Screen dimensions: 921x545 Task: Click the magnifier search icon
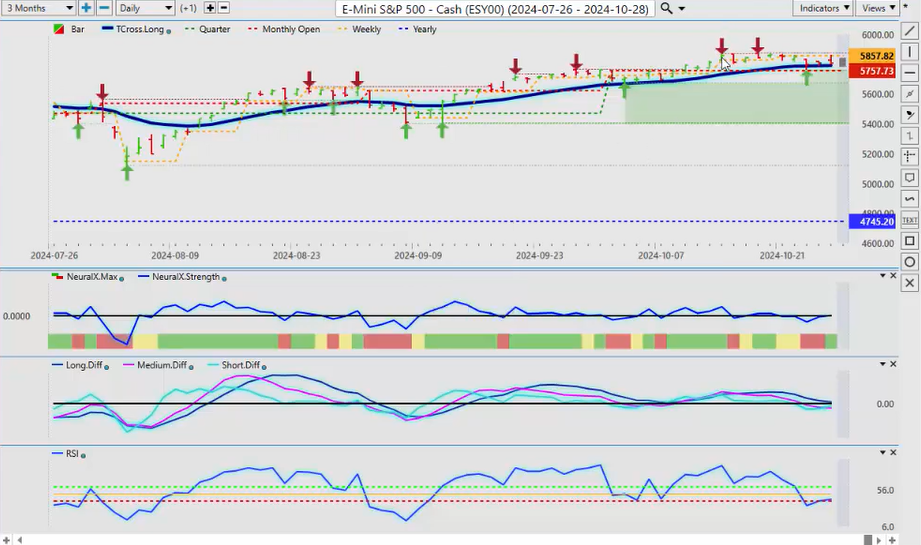[666, 8]
